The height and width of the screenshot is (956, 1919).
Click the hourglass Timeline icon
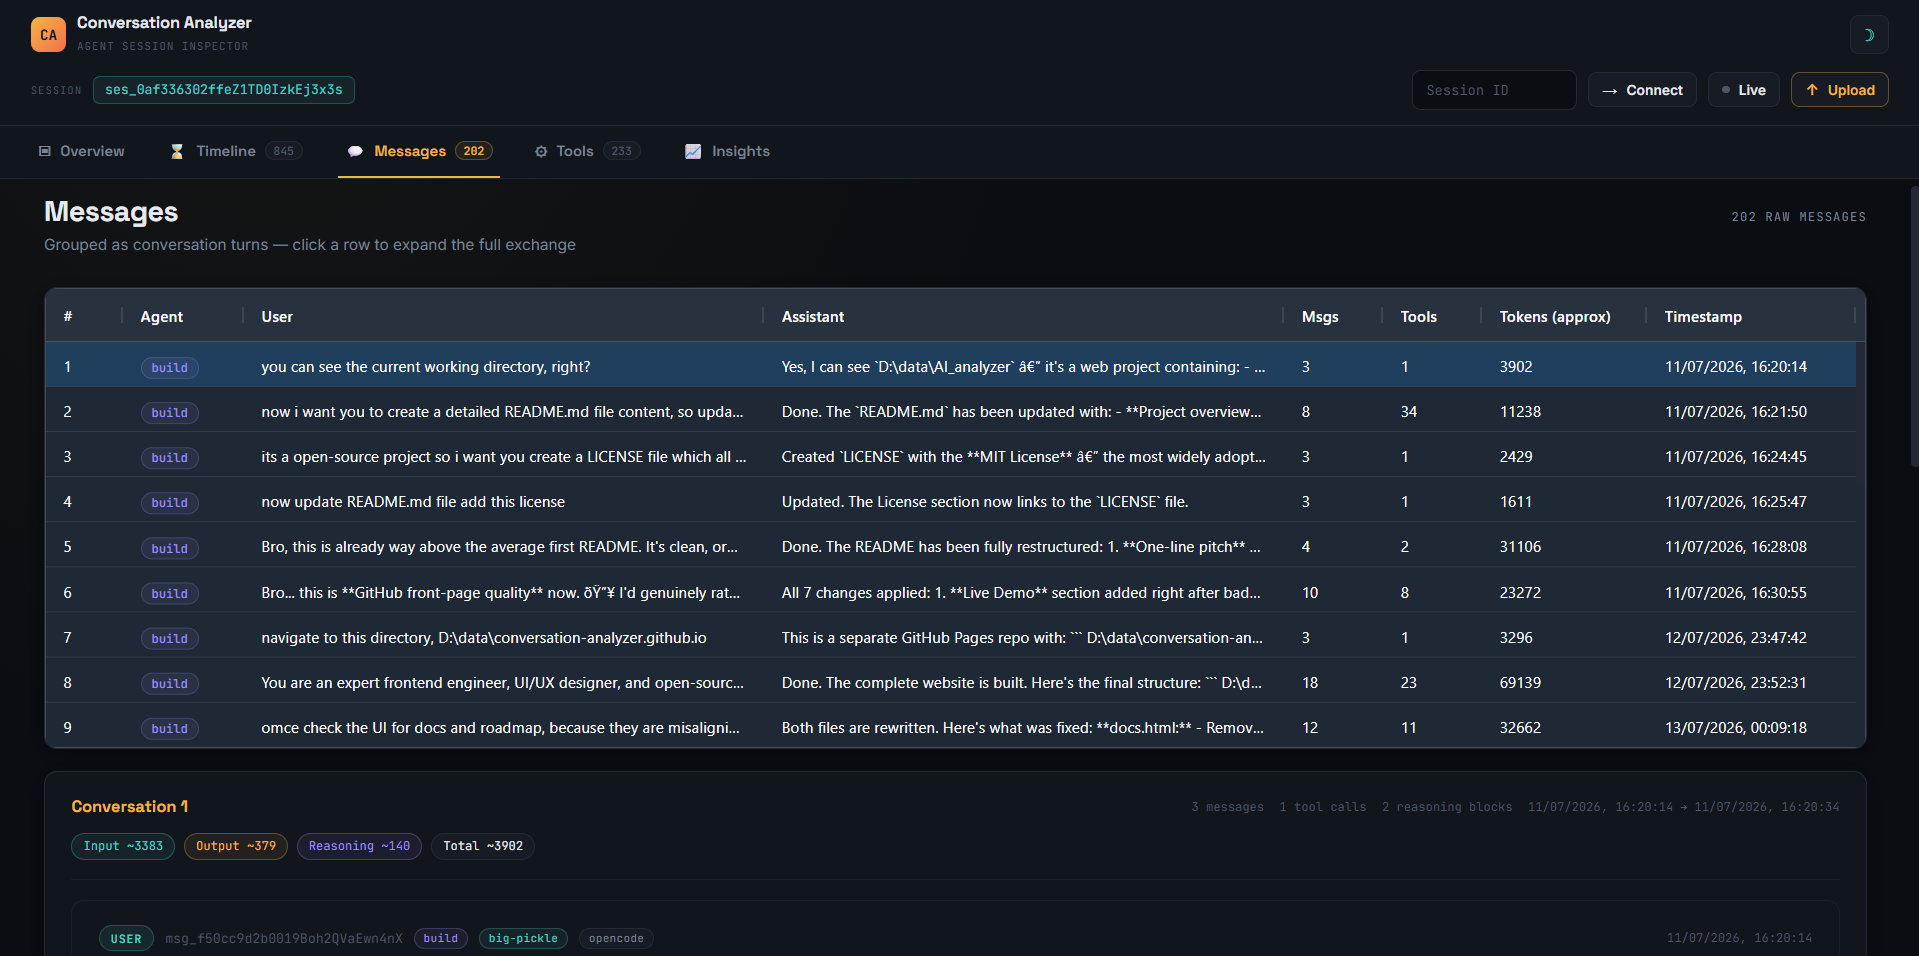coord(177,151)
